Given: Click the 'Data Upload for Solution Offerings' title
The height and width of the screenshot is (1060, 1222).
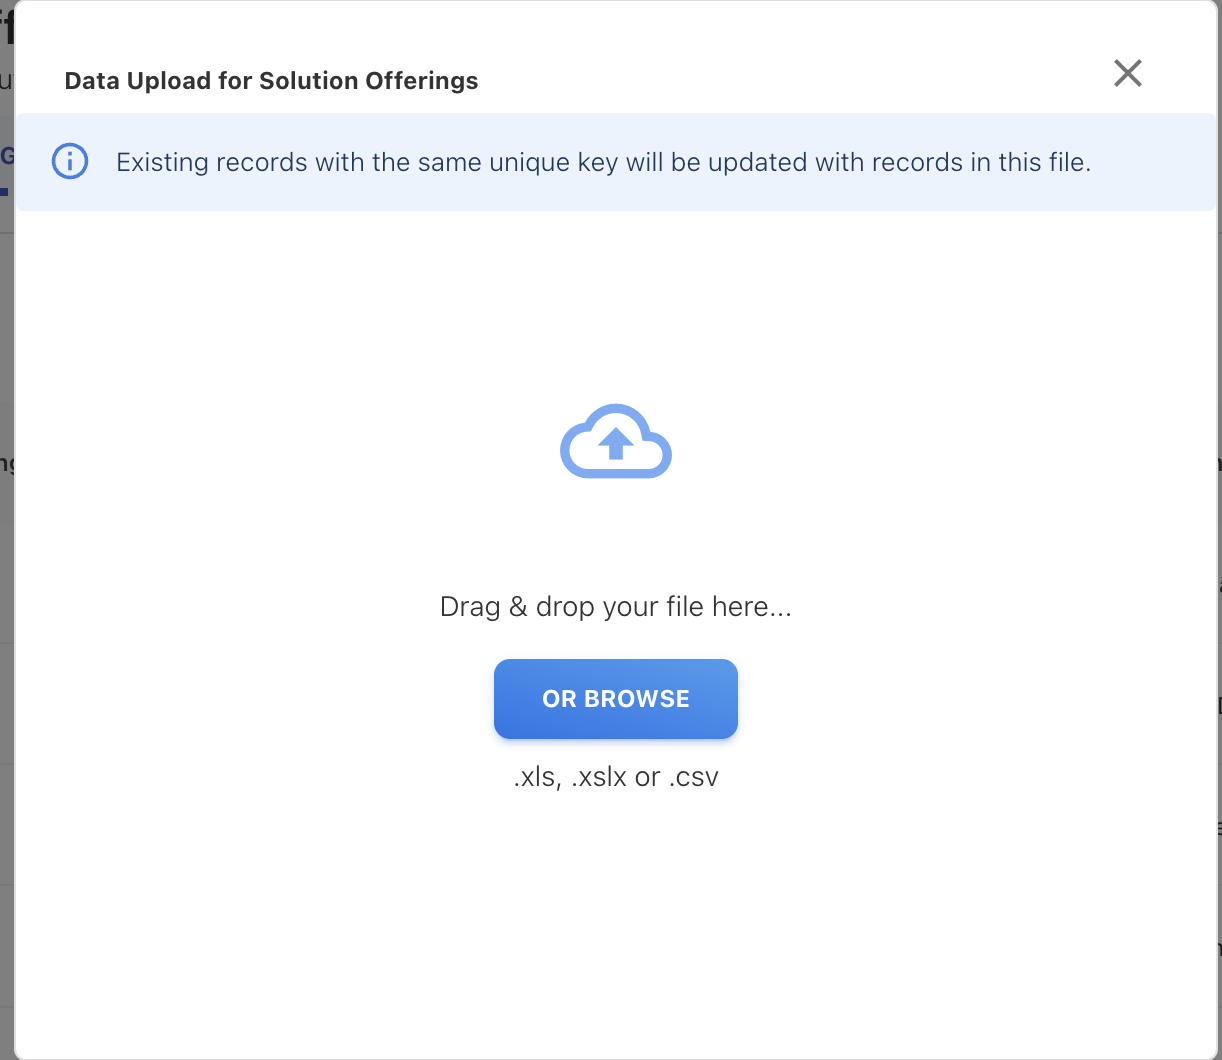Looking at the screenshot, I should tap(271, 81).
